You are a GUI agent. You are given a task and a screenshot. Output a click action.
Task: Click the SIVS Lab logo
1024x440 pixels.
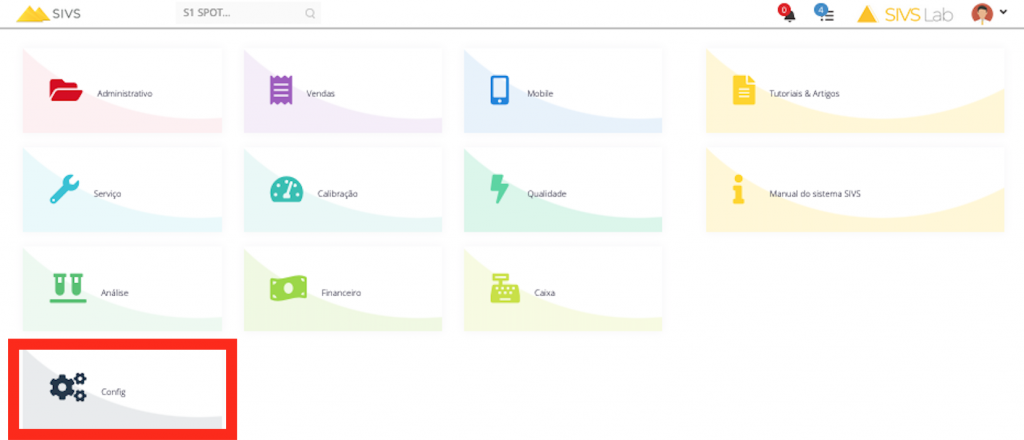pyautogui.click(x=905, y=14)
